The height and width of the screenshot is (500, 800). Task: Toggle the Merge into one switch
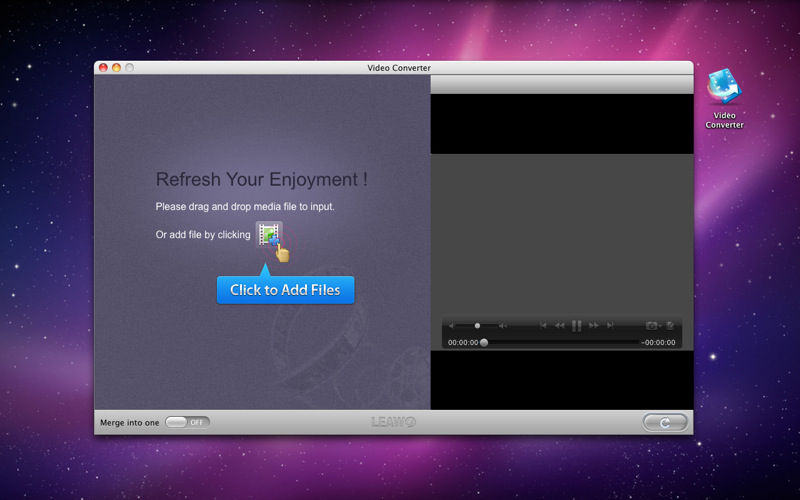click(x=187, y=422)
